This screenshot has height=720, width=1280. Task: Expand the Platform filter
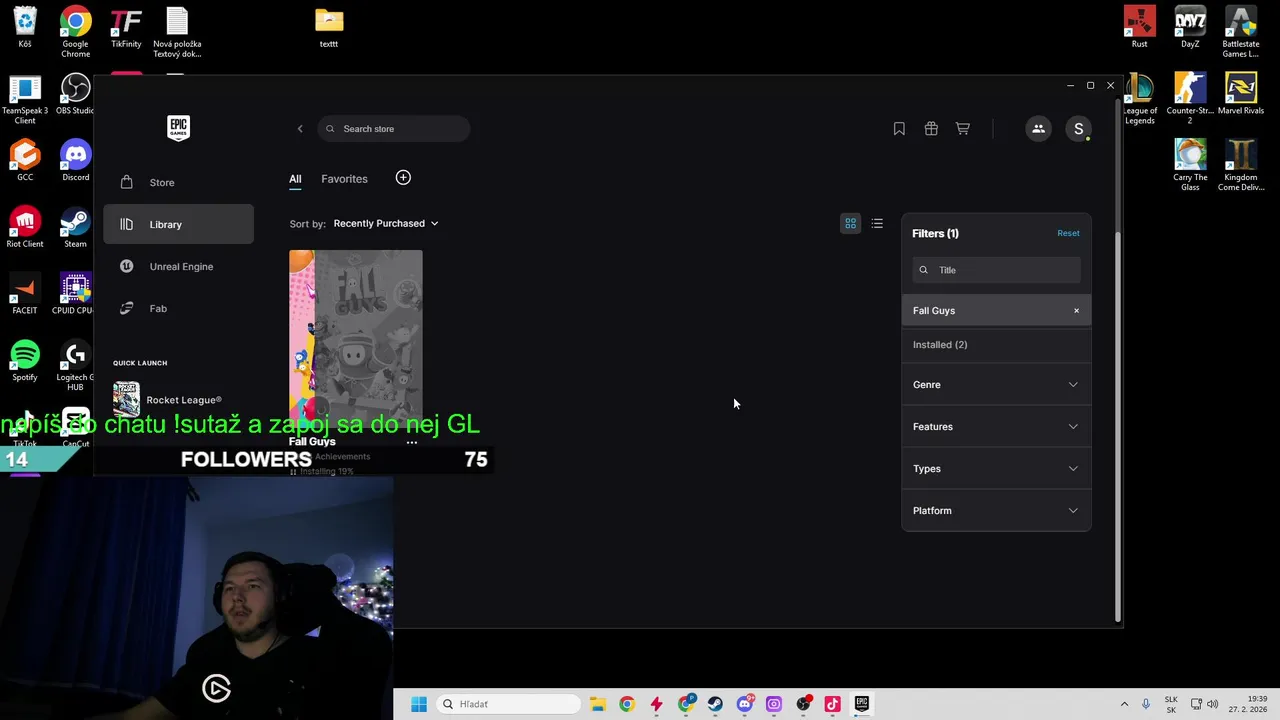[996, 511]
